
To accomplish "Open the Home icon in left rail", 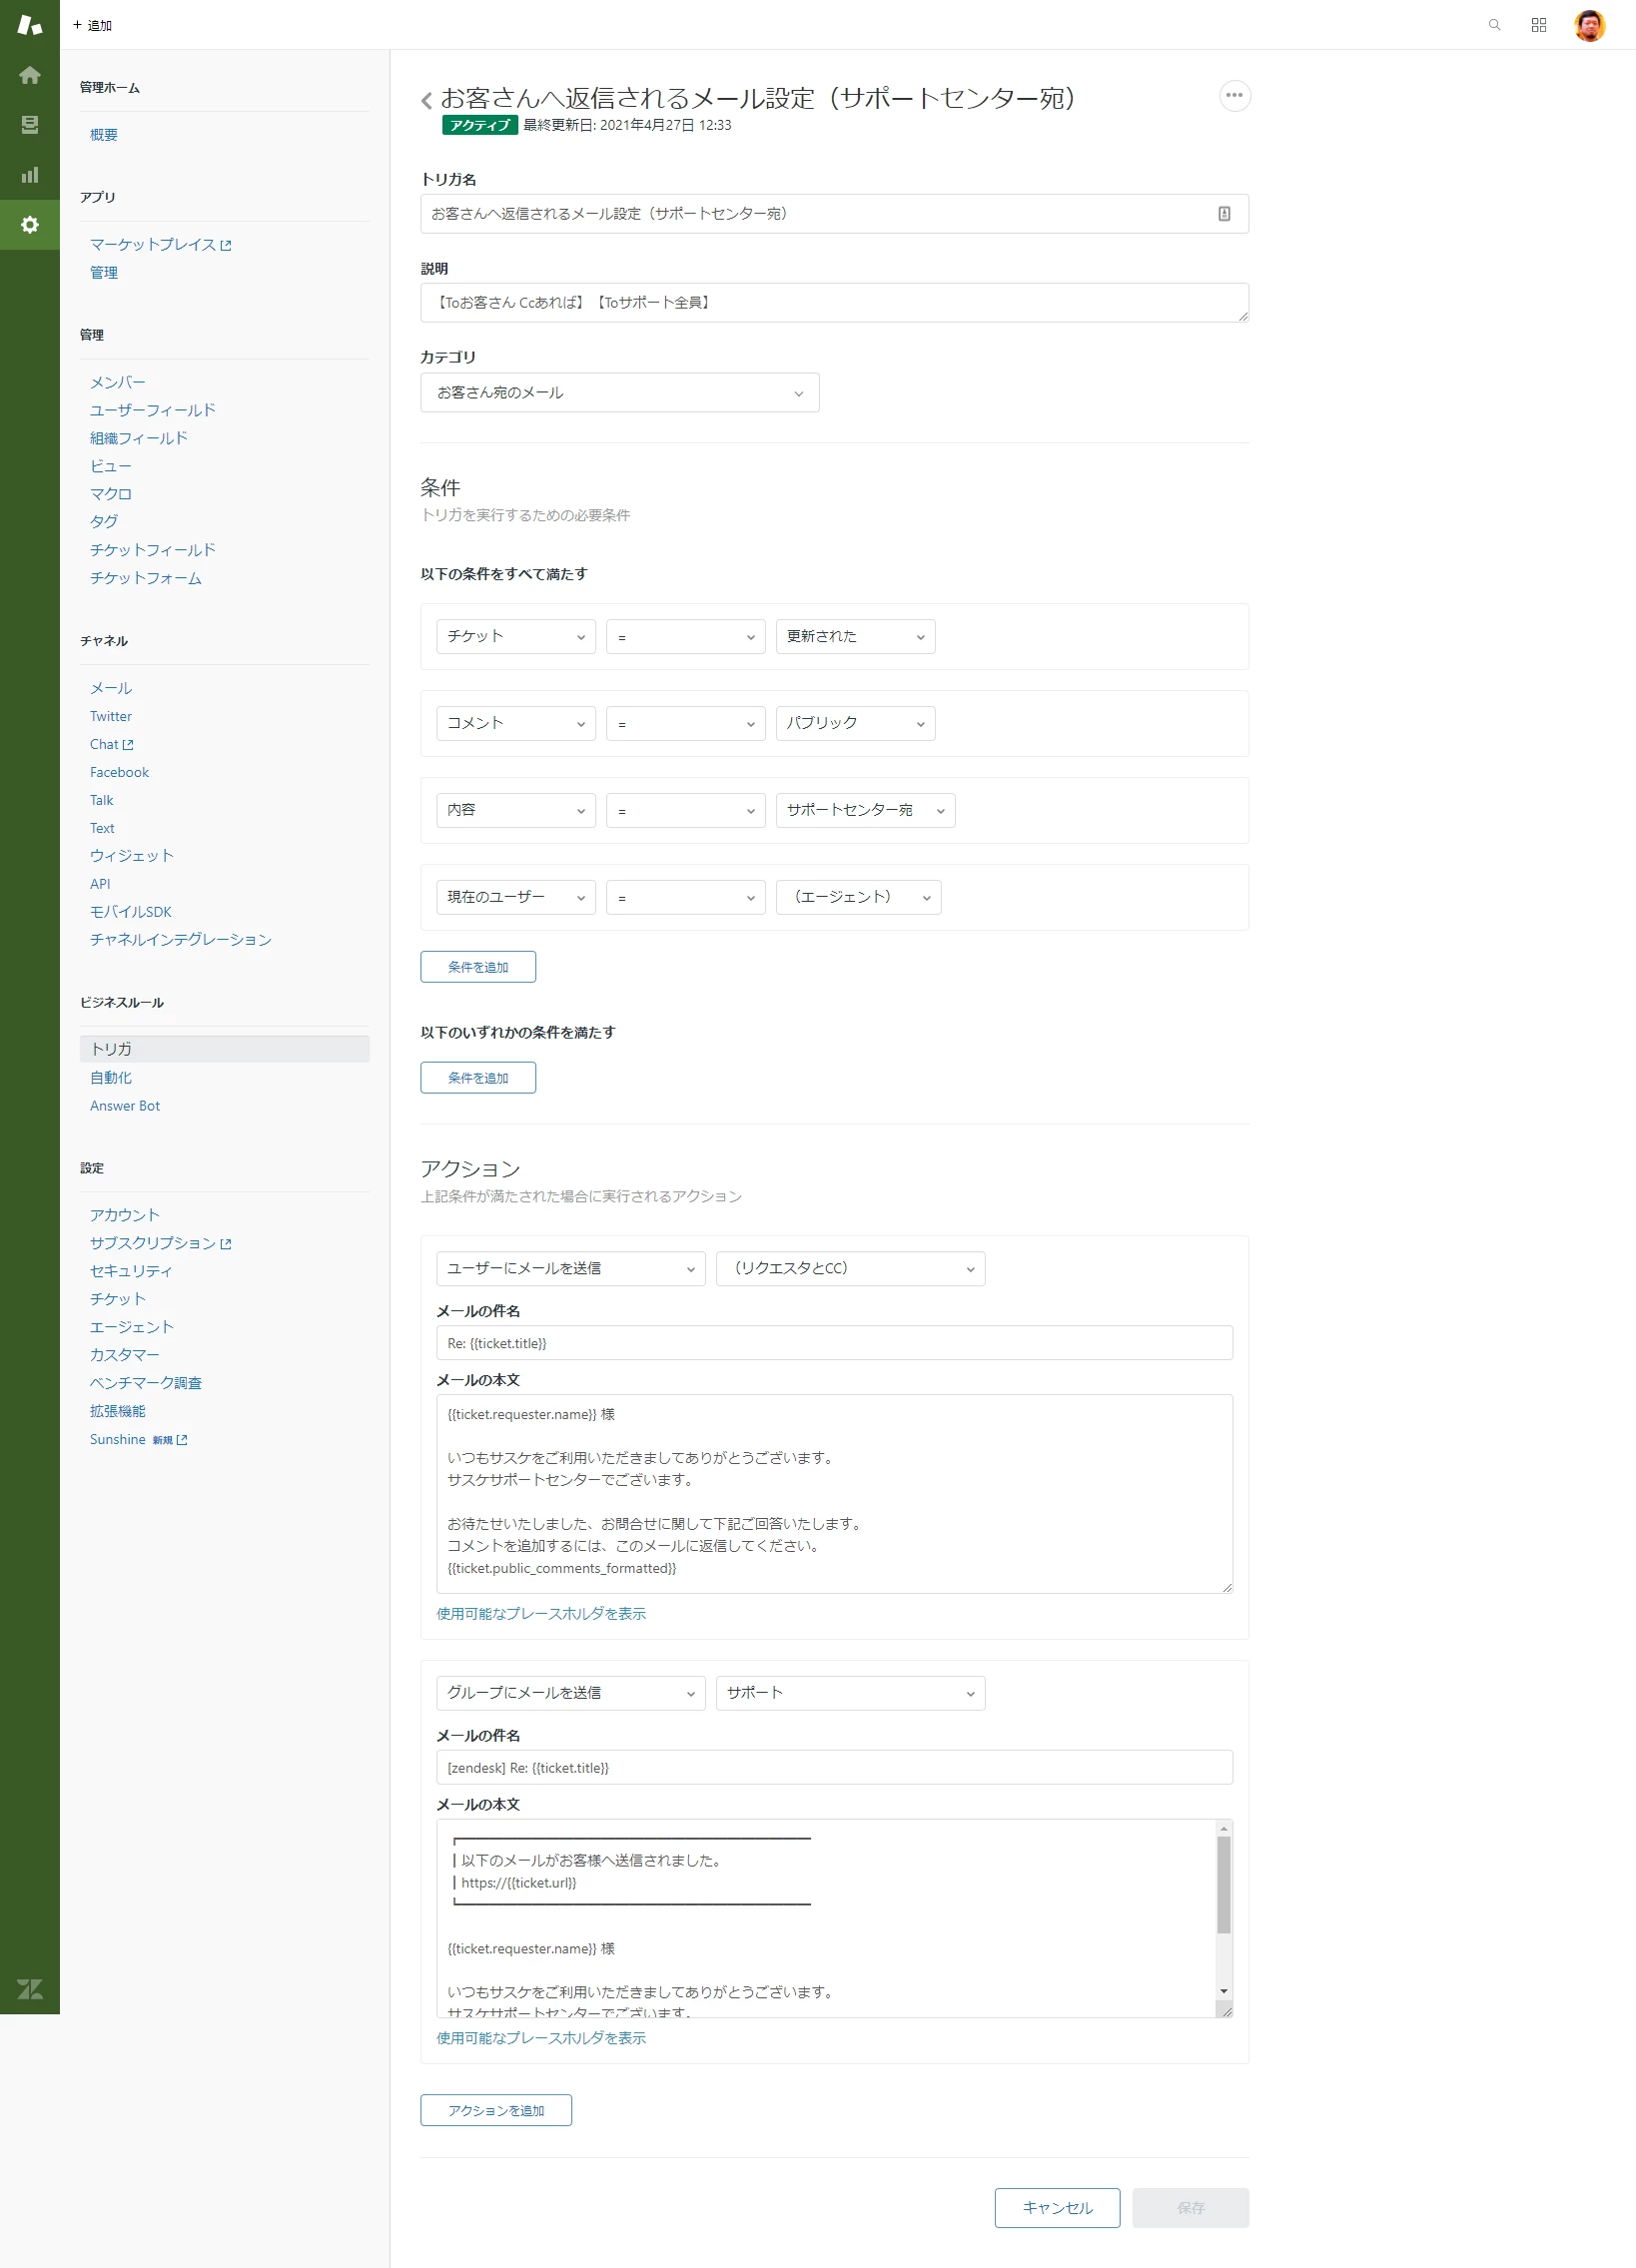I will tap(30, 75).
